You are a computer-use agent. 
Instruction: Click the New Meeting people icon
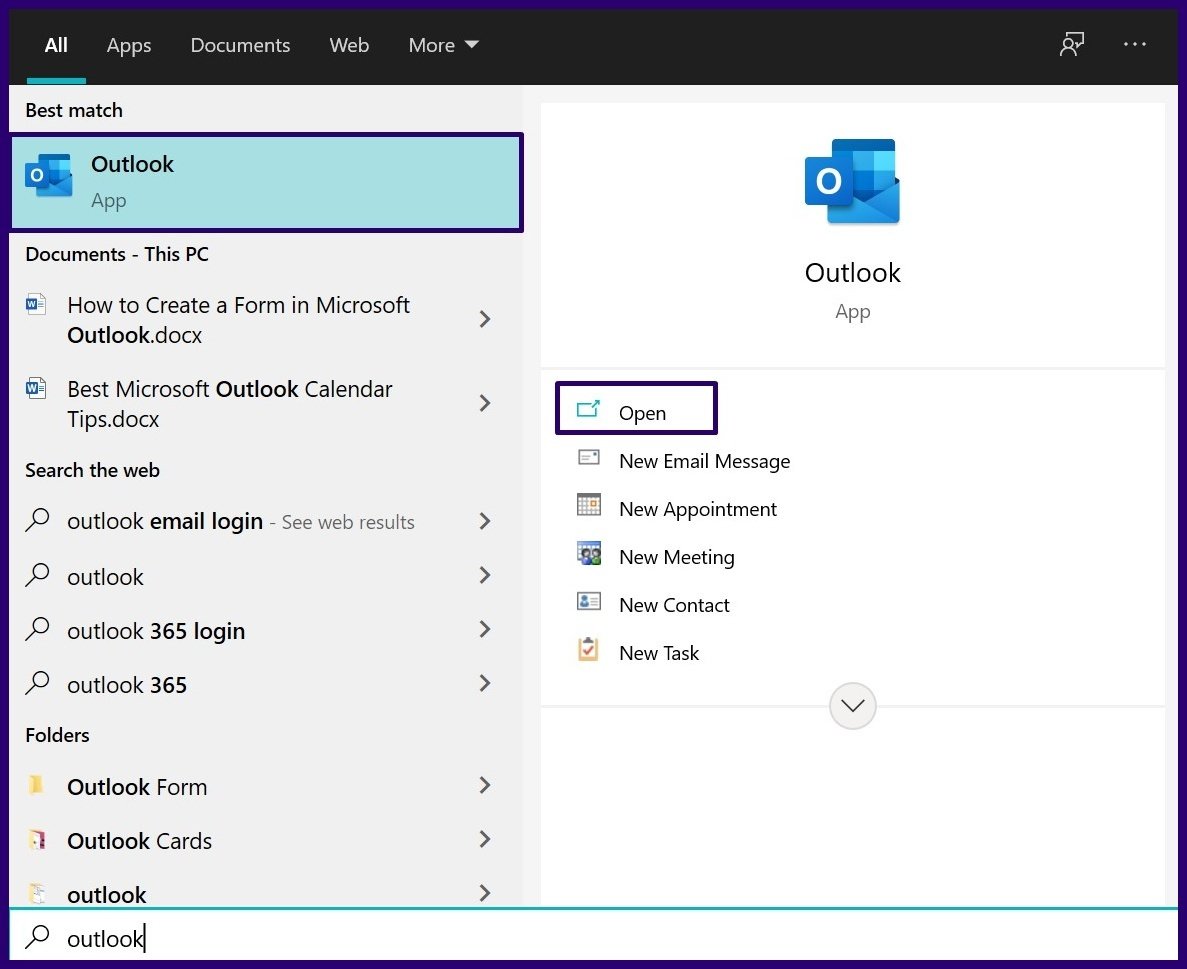tap(589, 554)
